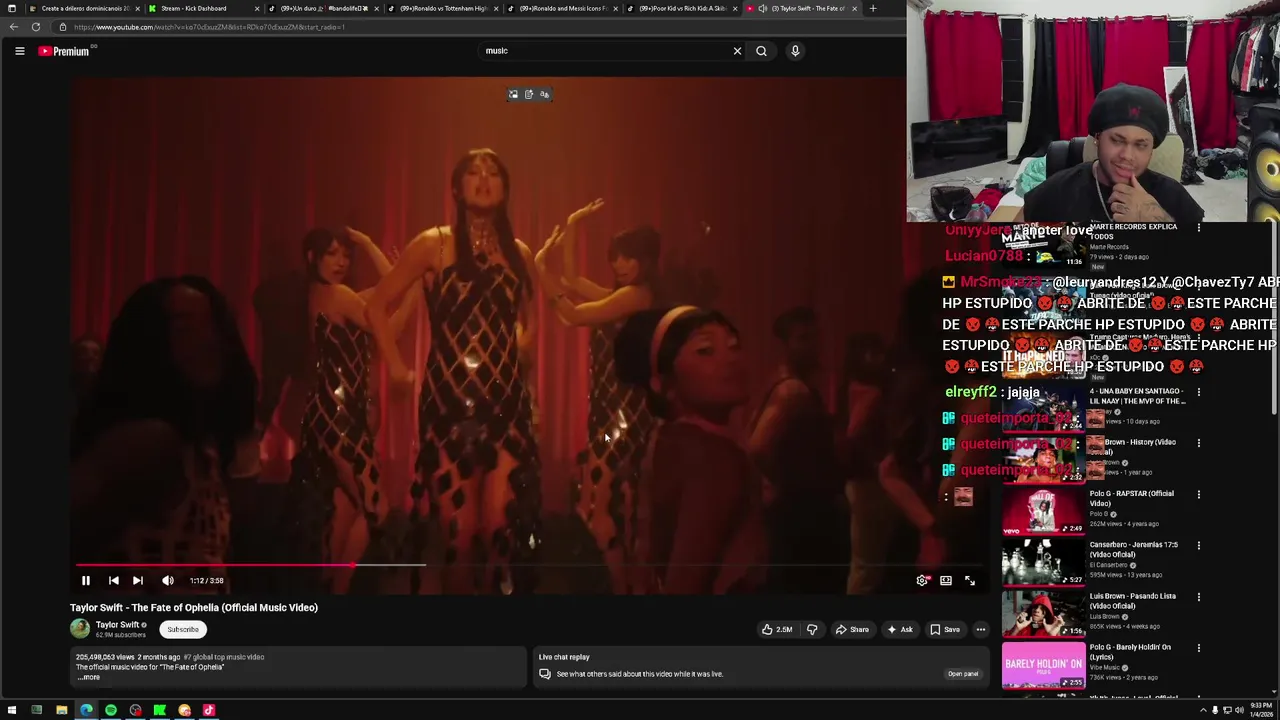
Task: Switch to 'Ronaldo vs Tottenham' tab
Action: click(441, 8)
